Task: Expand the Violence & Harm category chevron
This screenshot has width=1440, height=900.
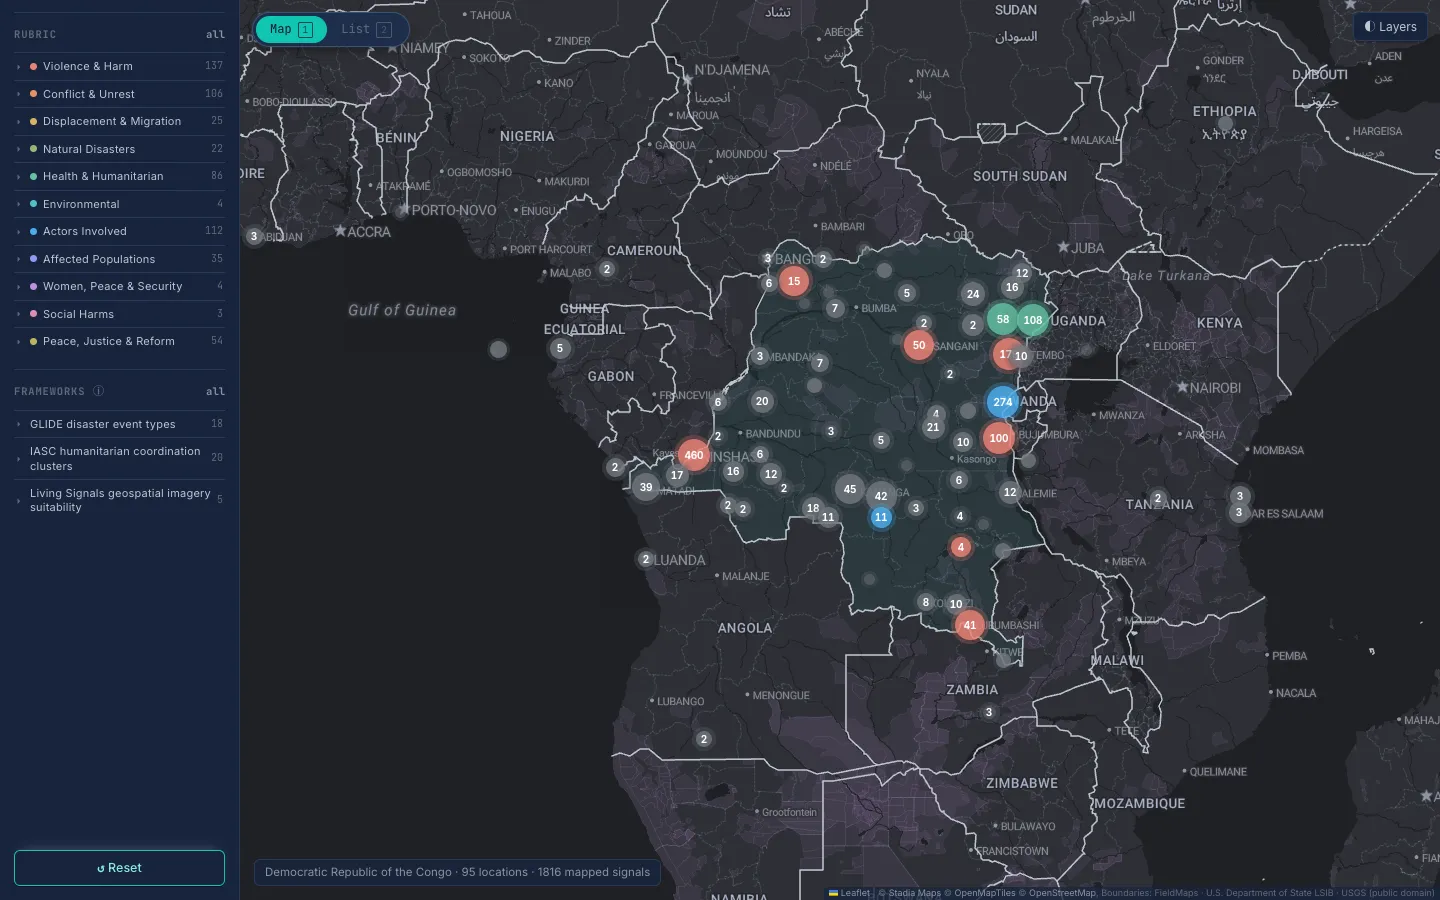Action: coord(19,67)
